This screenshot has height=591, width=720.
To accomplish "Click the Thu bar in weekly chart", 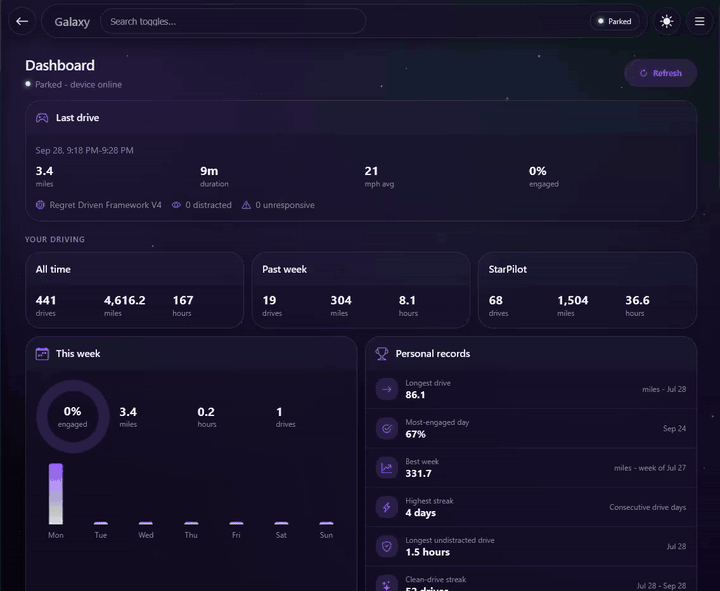I will (x=191, y=523).
